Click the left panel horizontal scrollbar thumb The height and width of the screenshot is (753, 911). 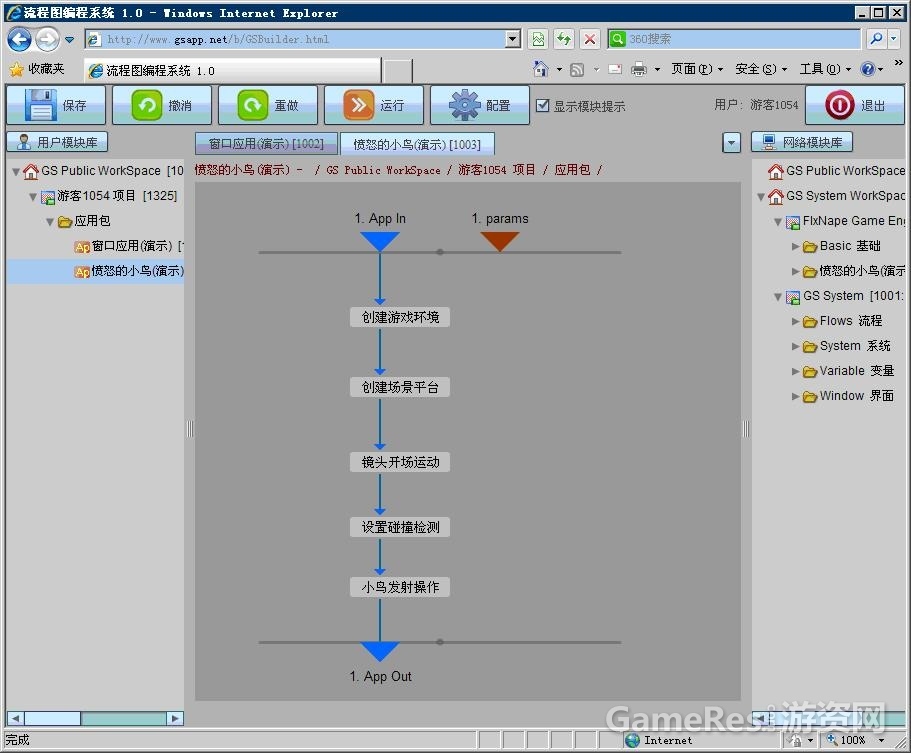[52, 719]
